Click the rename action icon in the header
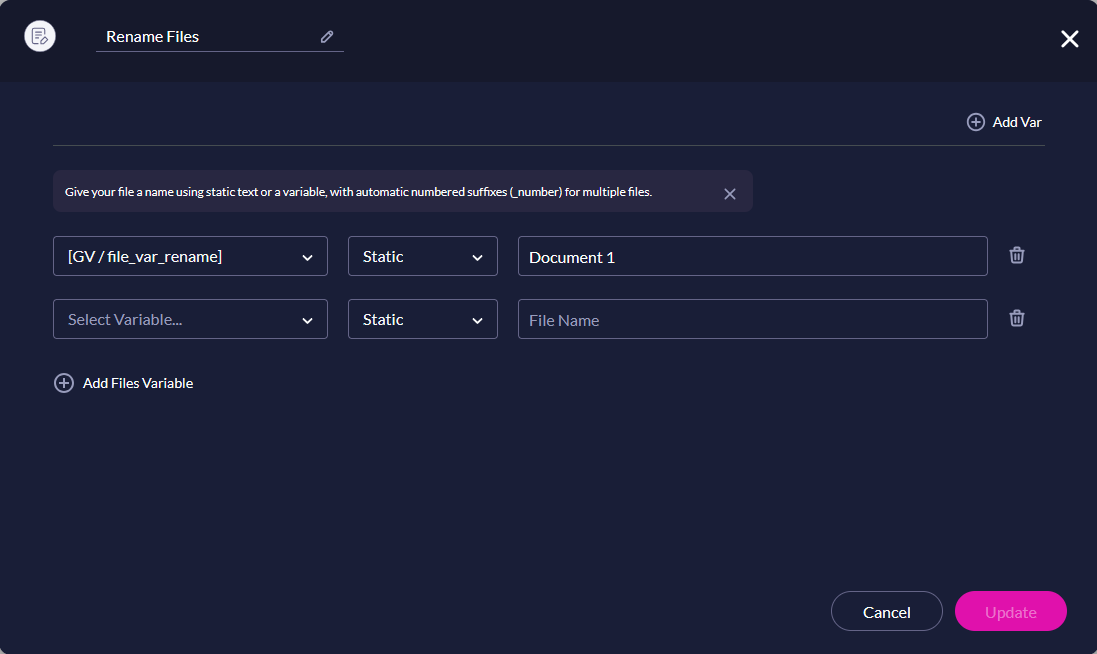 pyautogui.click(x=39, y=36)
